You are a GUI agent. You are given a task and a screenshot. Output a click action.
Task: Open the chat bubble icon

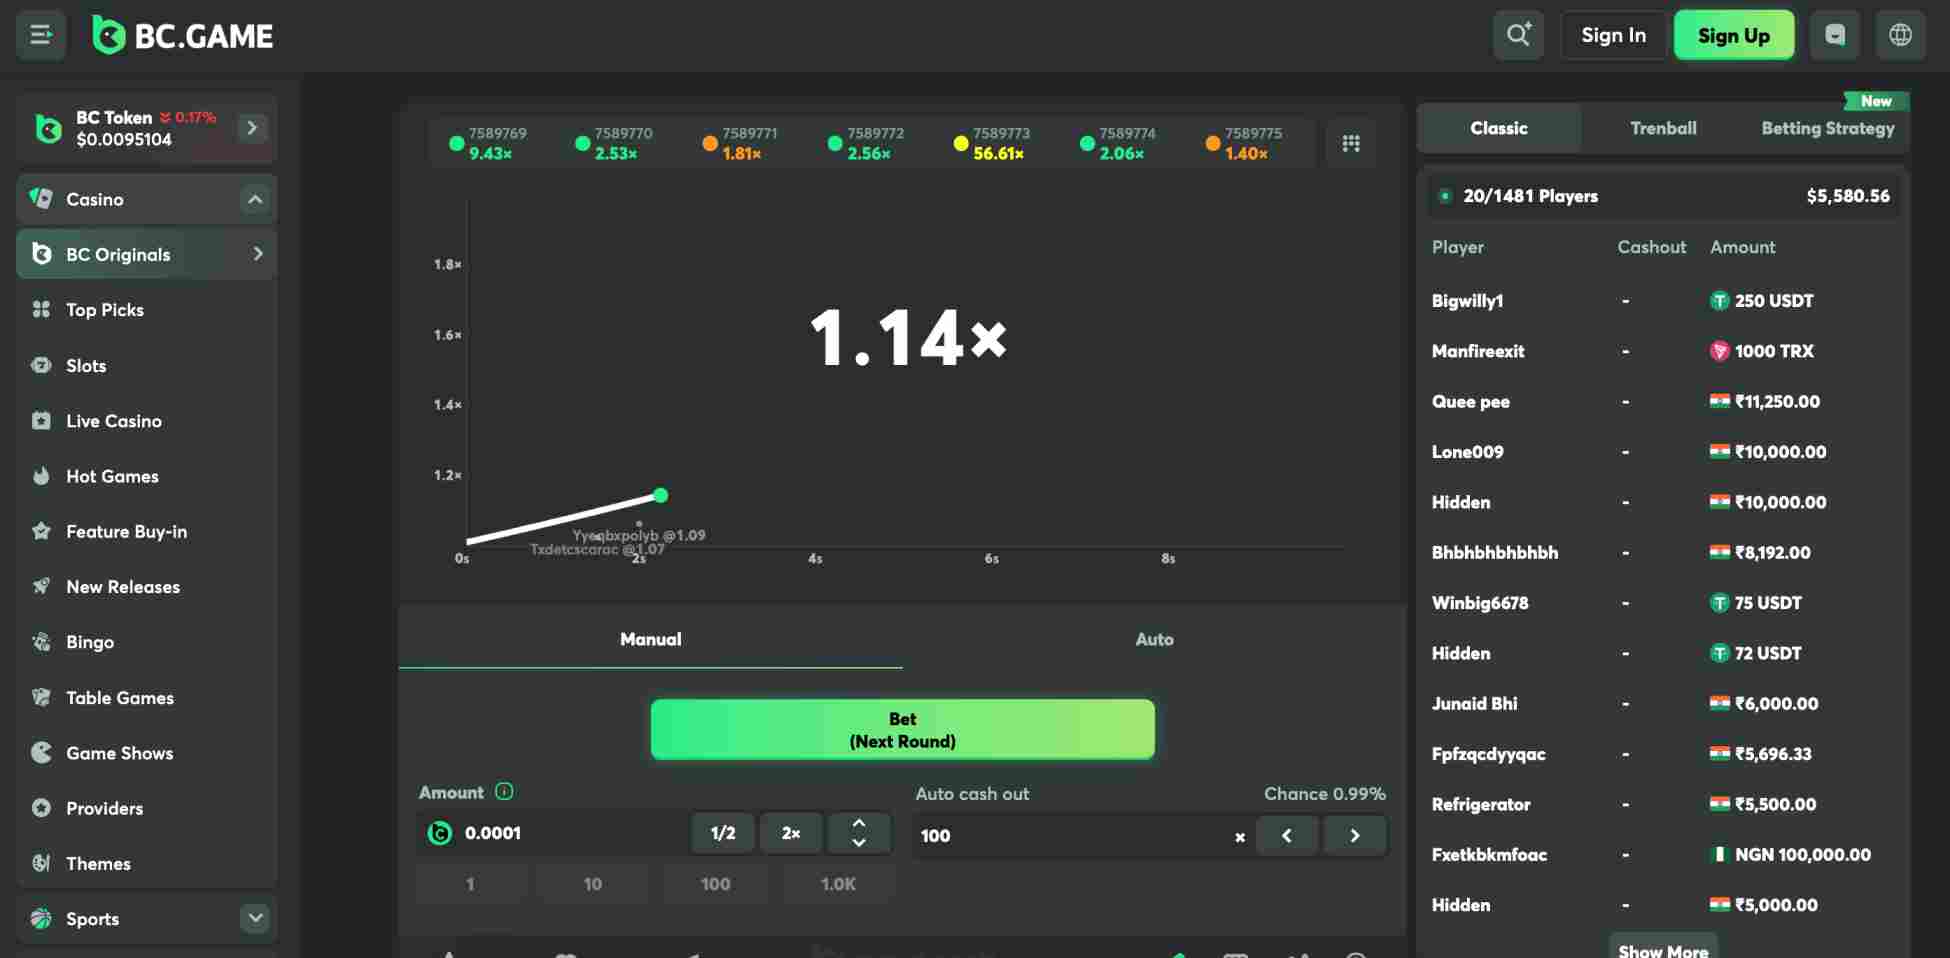coord(1835,36)
